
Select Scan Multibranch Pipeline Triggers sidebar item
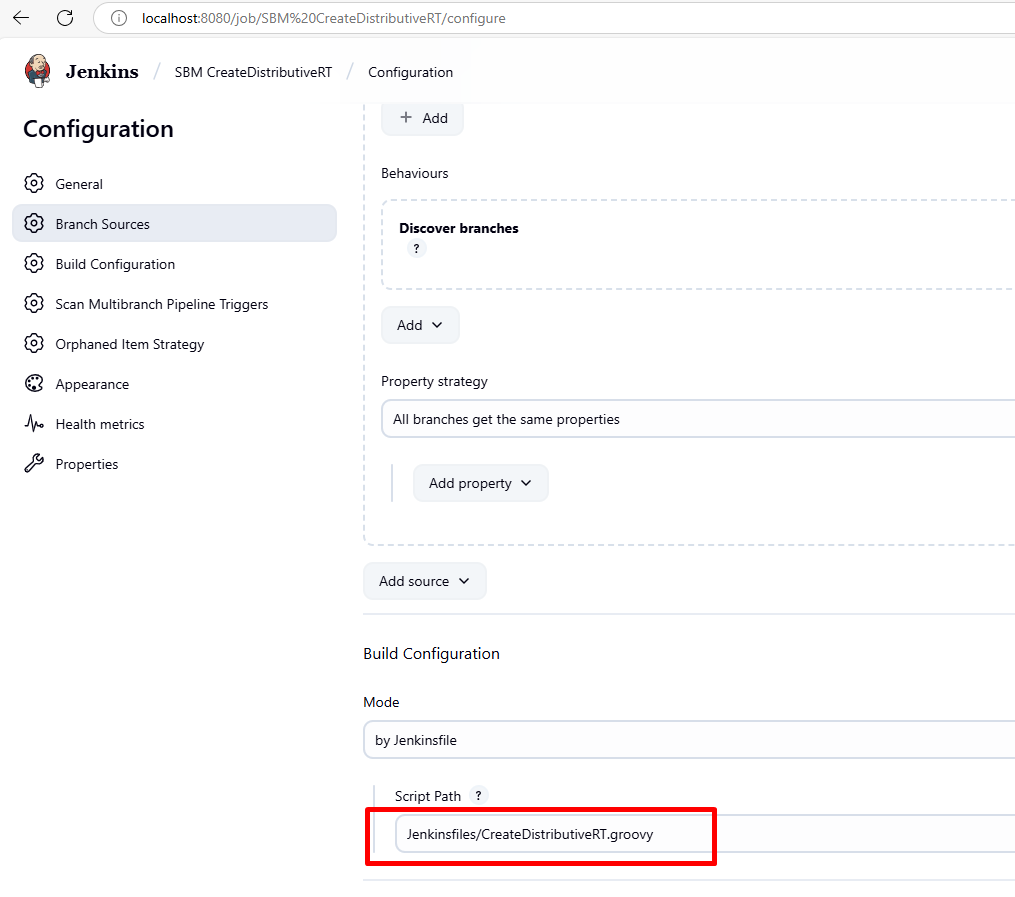[161, 304]
